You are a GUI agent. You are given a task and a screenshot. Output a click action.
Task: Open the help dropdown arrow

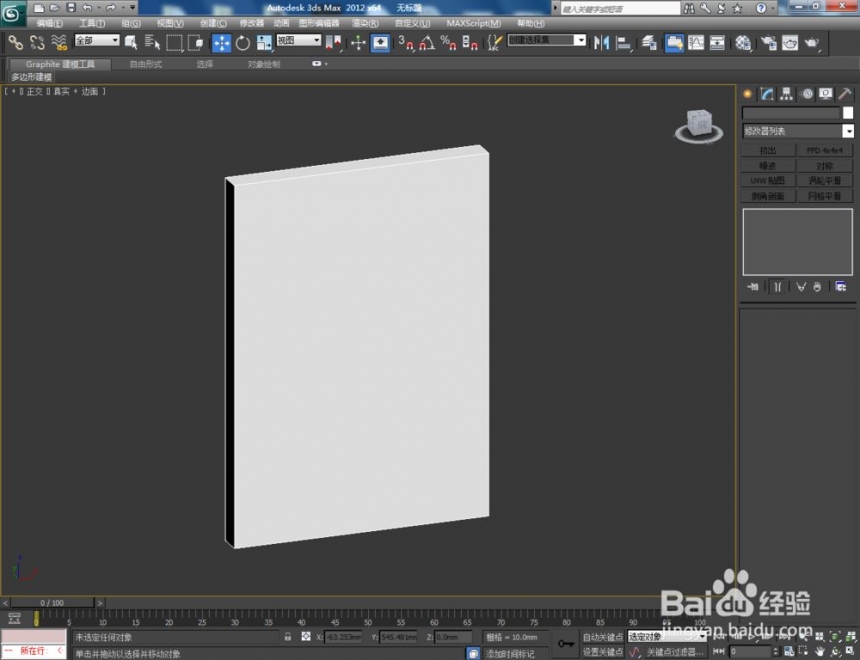[772, 8]
